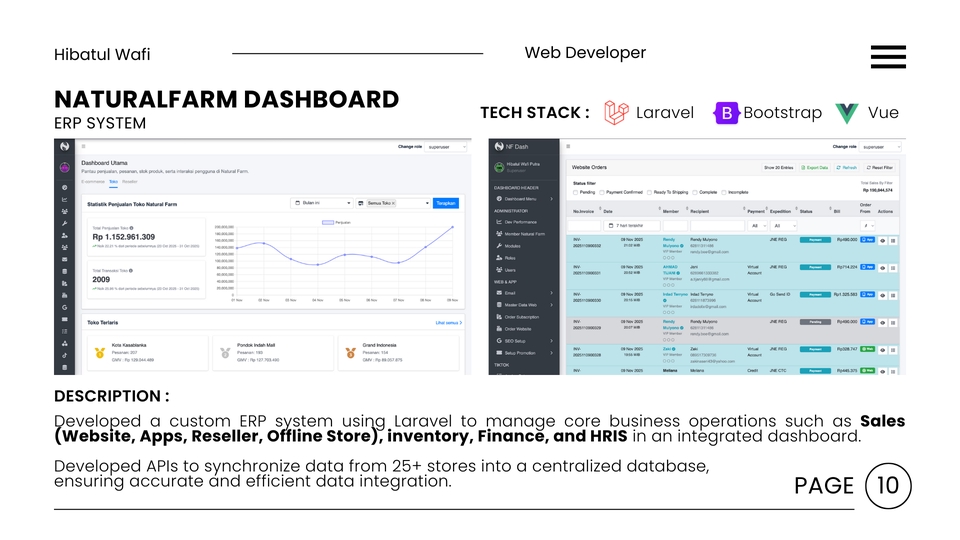Click the gold medal icon for Kota Kasablanka
Viewport: 960px width, 540px height.
pyautogui.click(x=99, y=352)
